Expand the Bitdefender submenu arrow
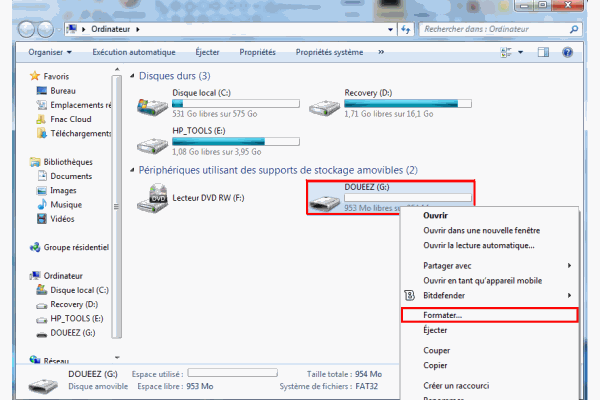 [569, 295]
